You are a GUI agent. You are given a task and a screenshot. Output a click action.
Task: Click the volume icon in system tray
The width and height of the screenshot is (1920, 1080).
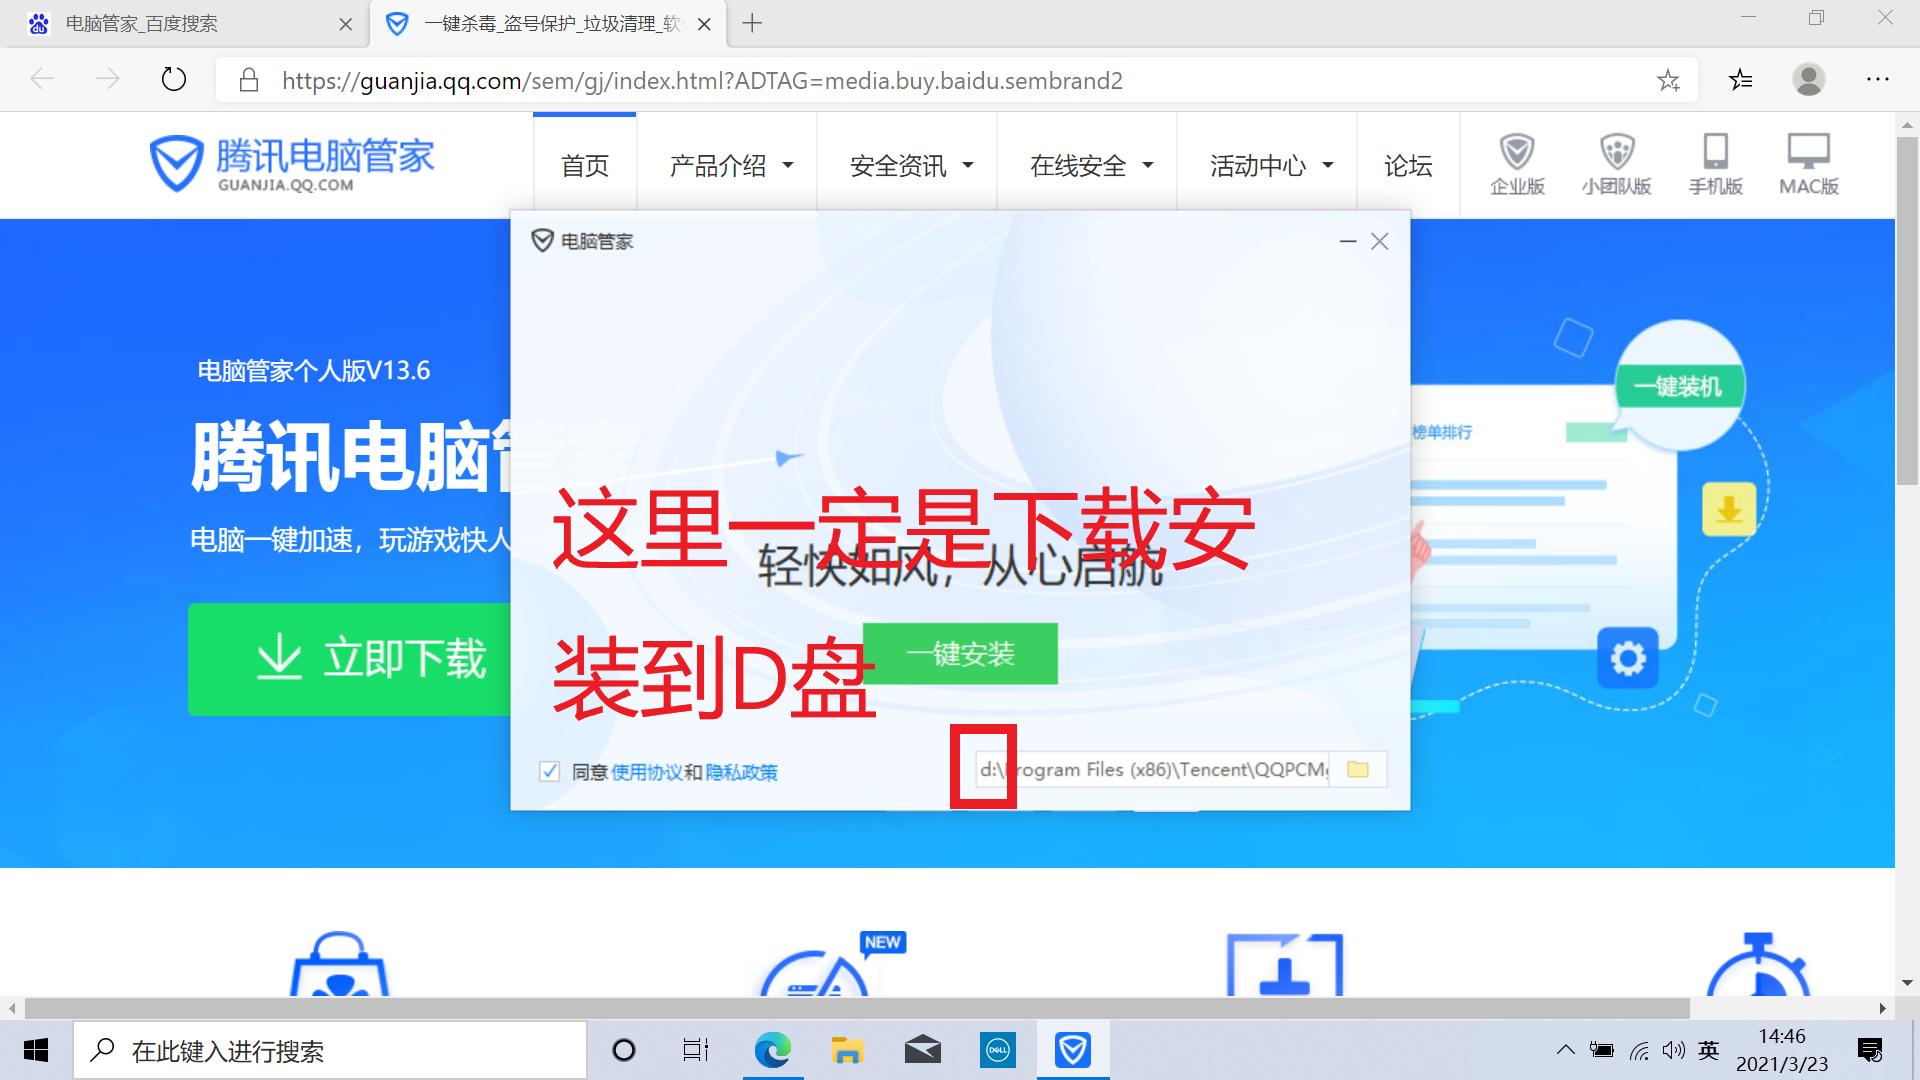(1674, 1050)
